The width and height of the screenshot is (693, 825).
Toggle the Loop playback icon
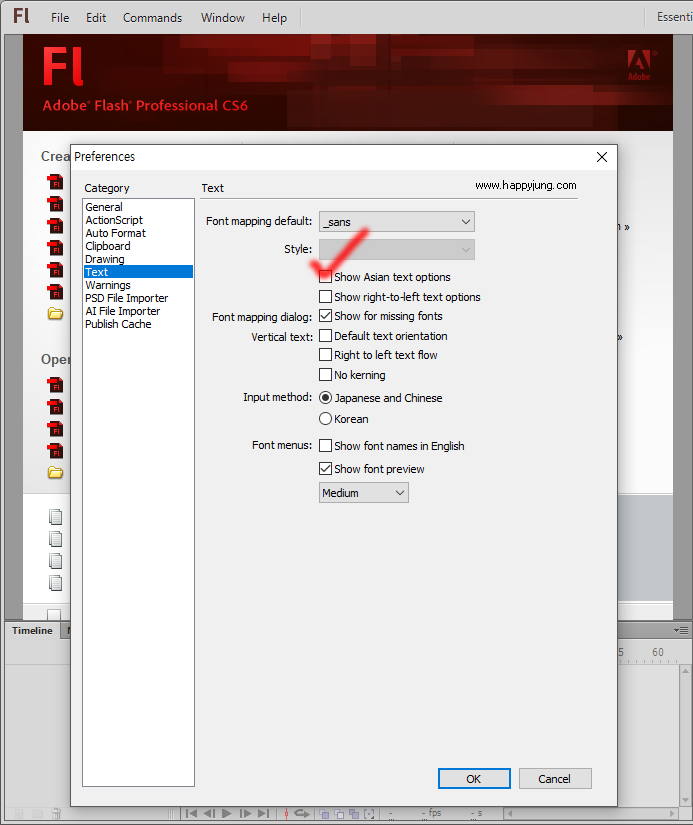302,813
